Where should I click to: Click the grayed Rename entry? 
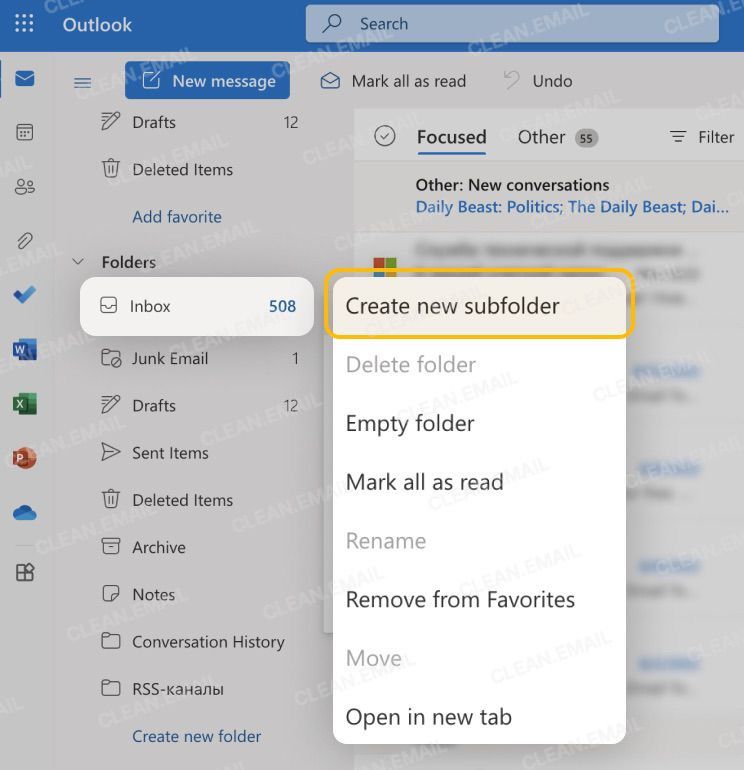(x=479, y=541)
